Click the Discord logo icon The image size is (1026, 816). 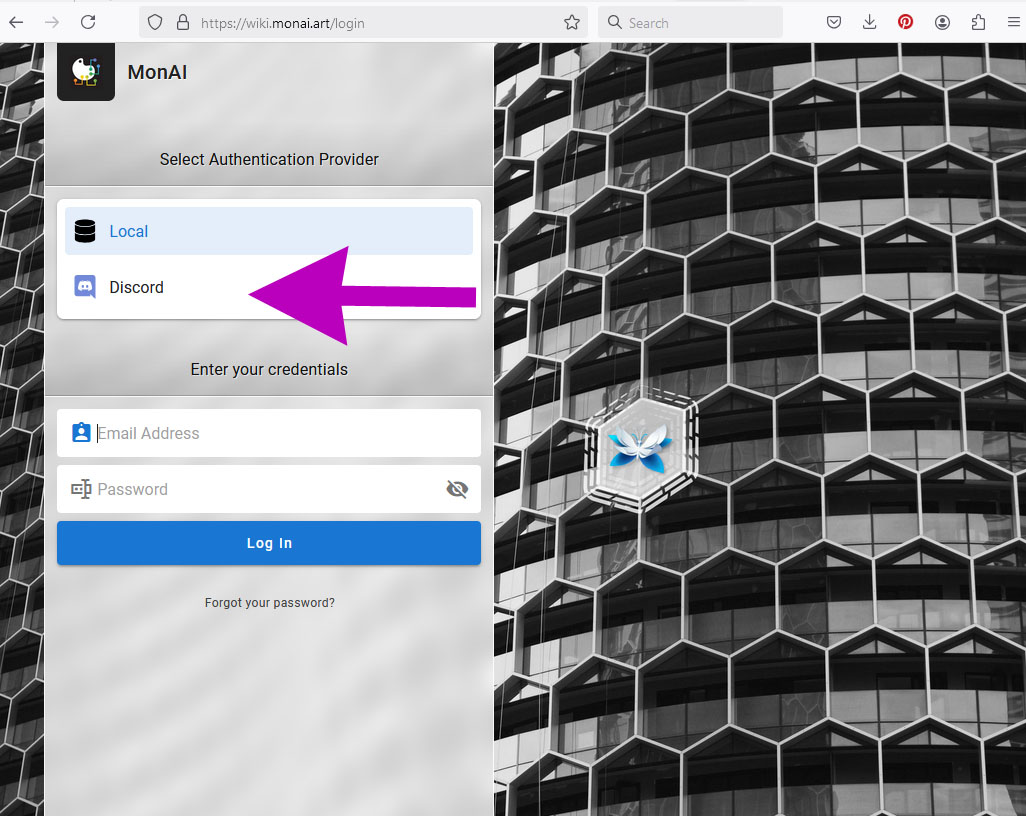85,287
